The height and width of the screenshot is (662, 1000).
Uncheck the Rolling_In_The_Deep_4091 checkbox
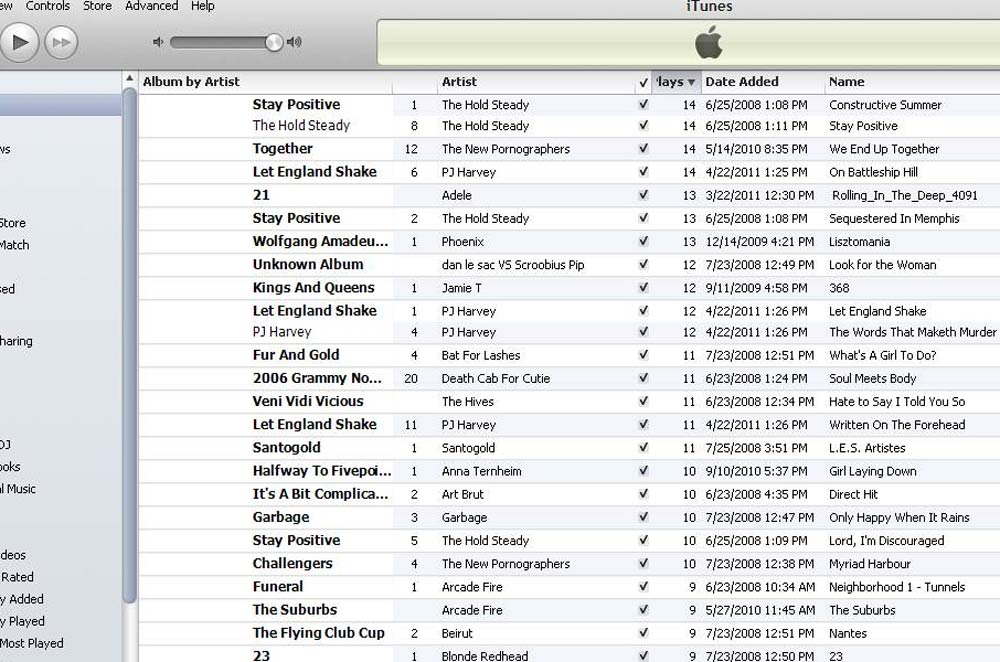pos(643,195)
